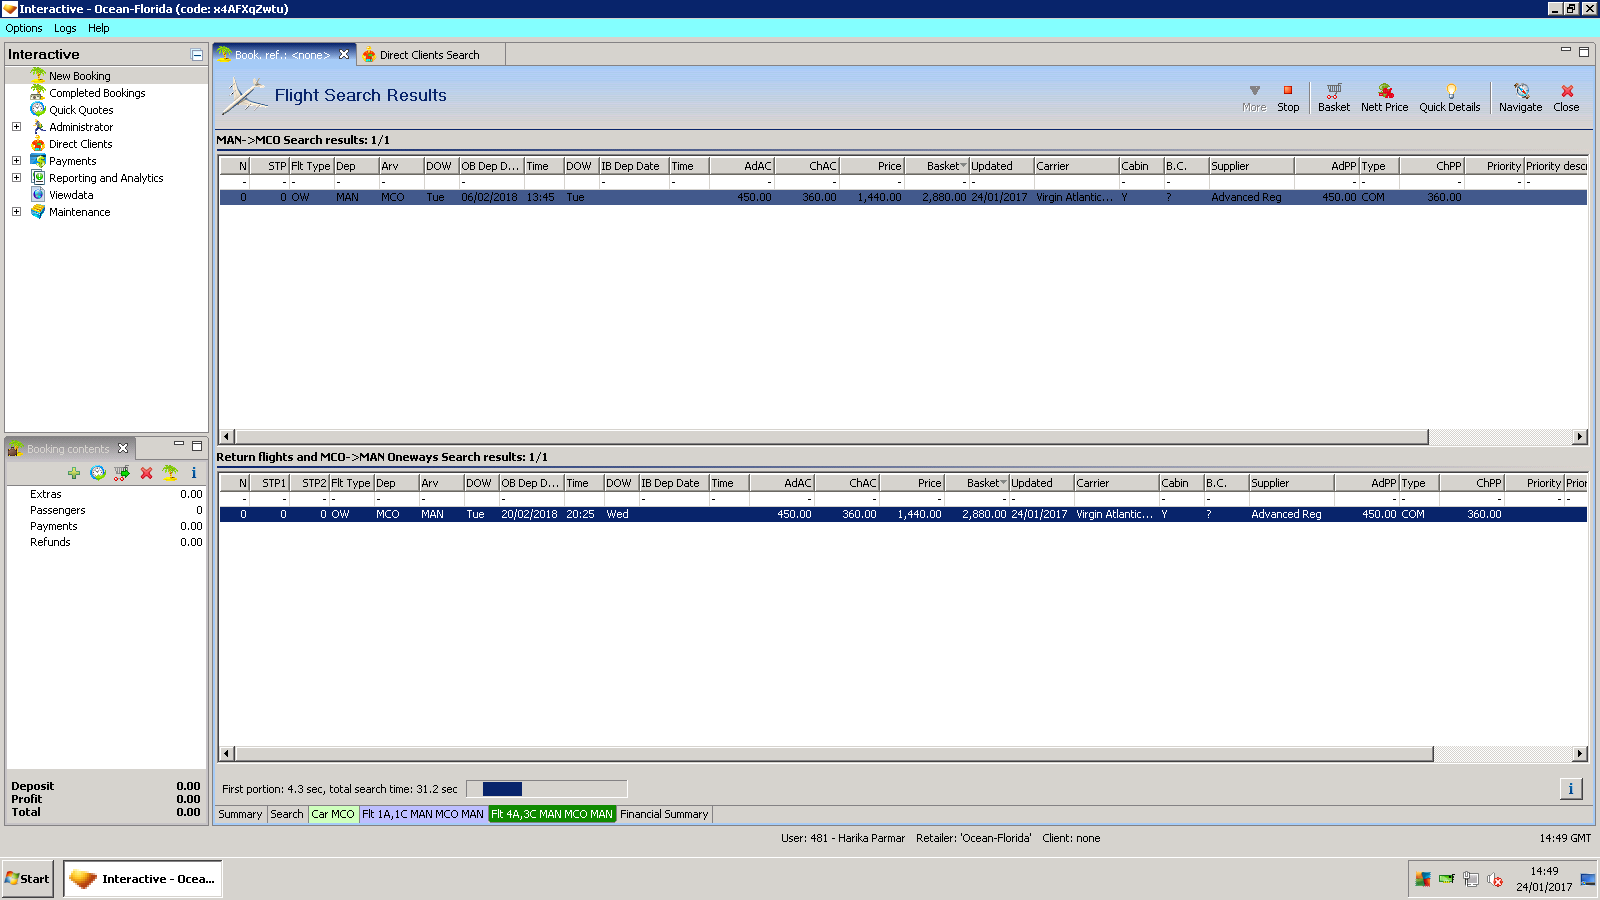Click the blue info icon in Booking contents
This screenshot has width=1600, height=900.
pyautogui.click(x=194, y=473)
